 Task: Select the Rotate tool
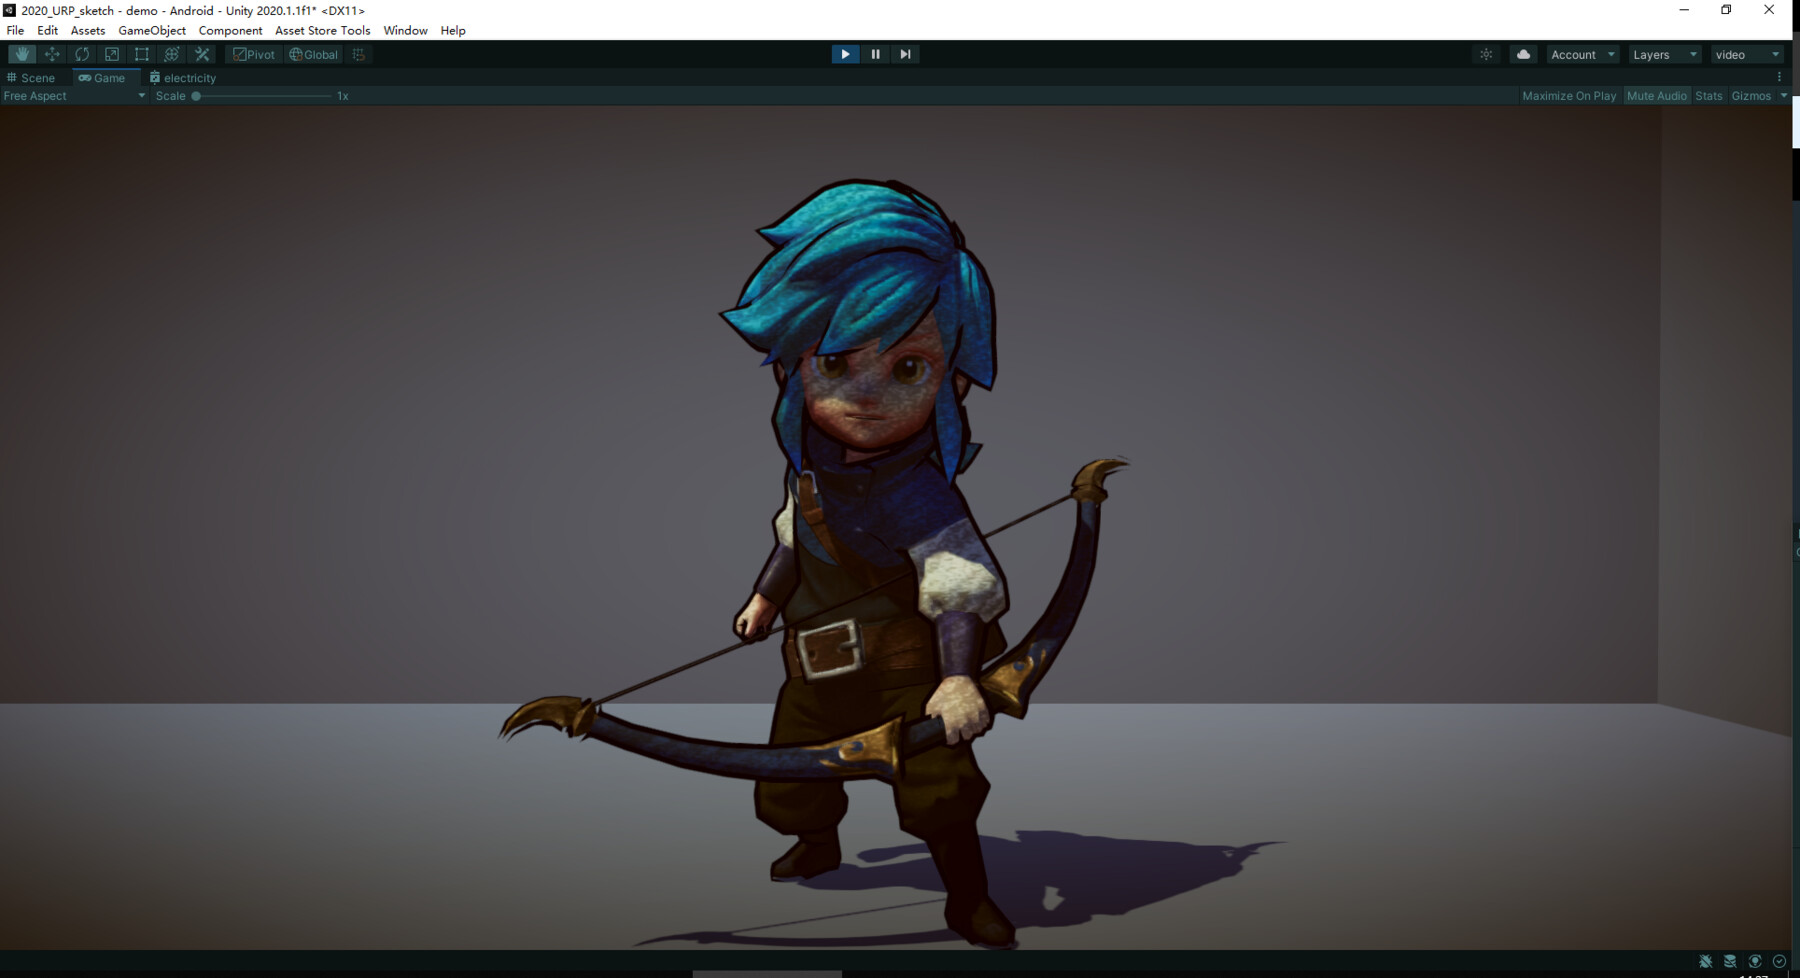click(x=82, y=54)
